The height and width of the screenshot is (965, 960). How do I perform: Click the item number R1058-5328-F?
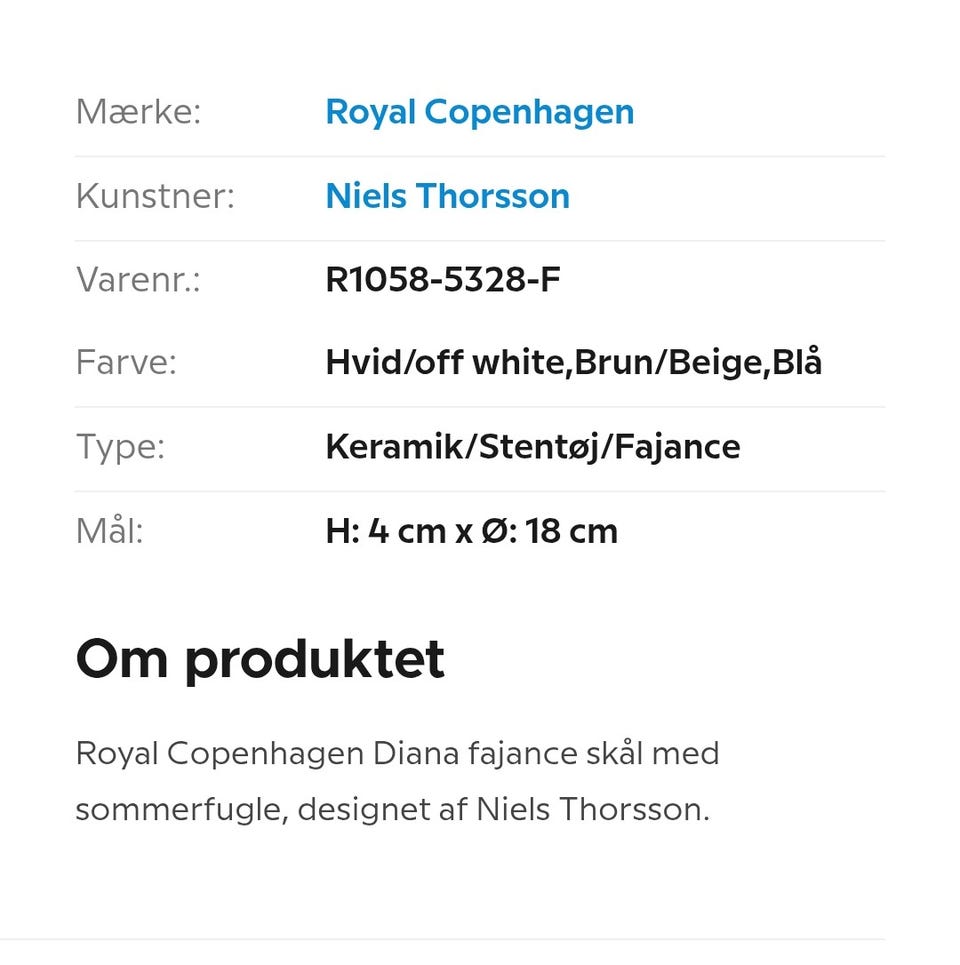(442, 280)
